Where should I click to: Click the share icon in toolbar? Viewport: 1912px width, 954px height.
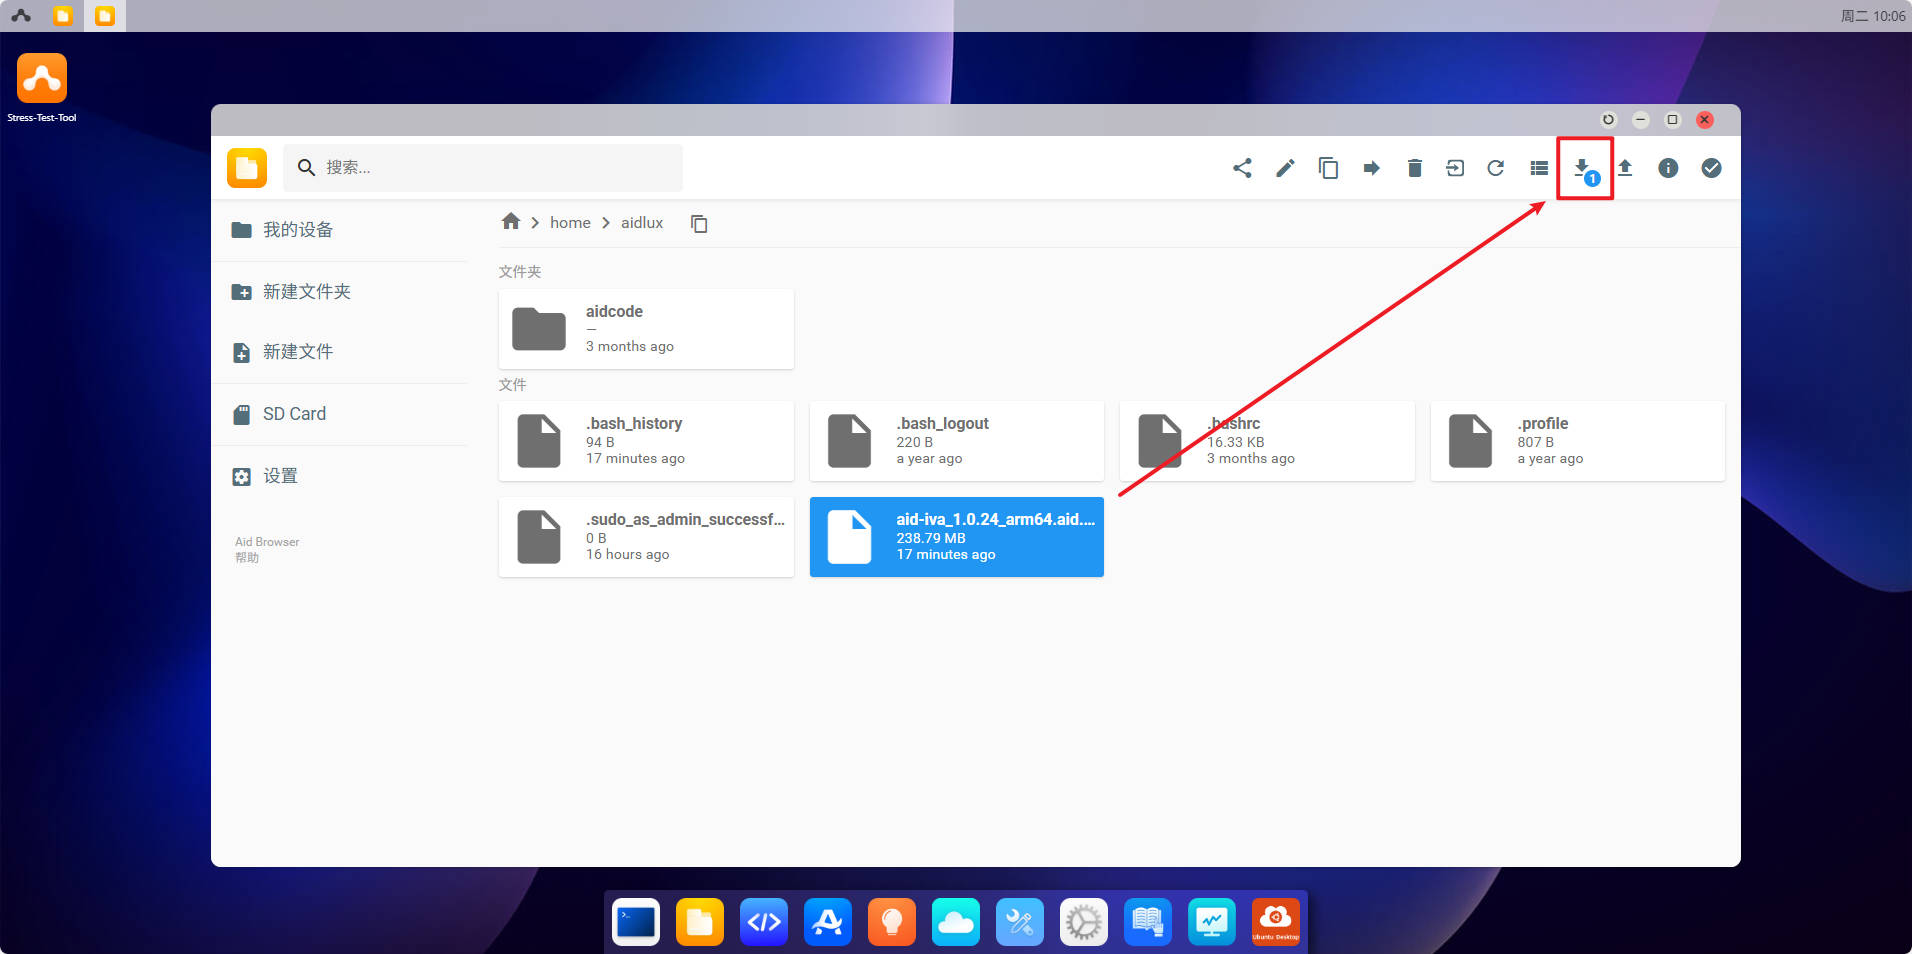pos(1242,168)
